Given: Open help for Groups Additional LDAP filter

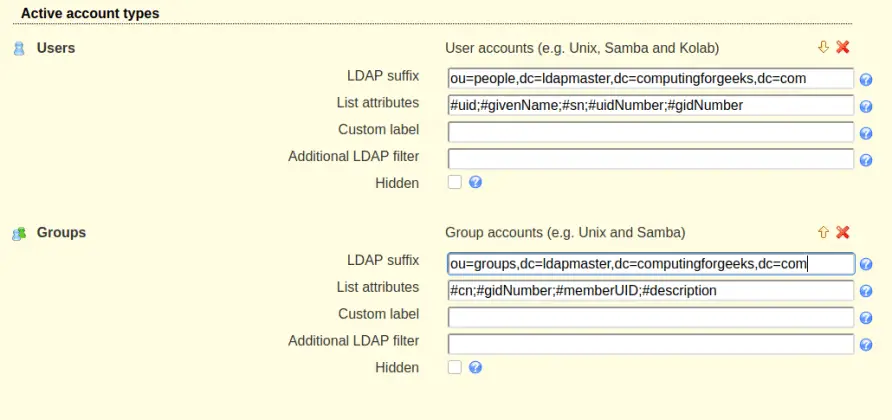Looking at the screenshot, I should point(866,344).
